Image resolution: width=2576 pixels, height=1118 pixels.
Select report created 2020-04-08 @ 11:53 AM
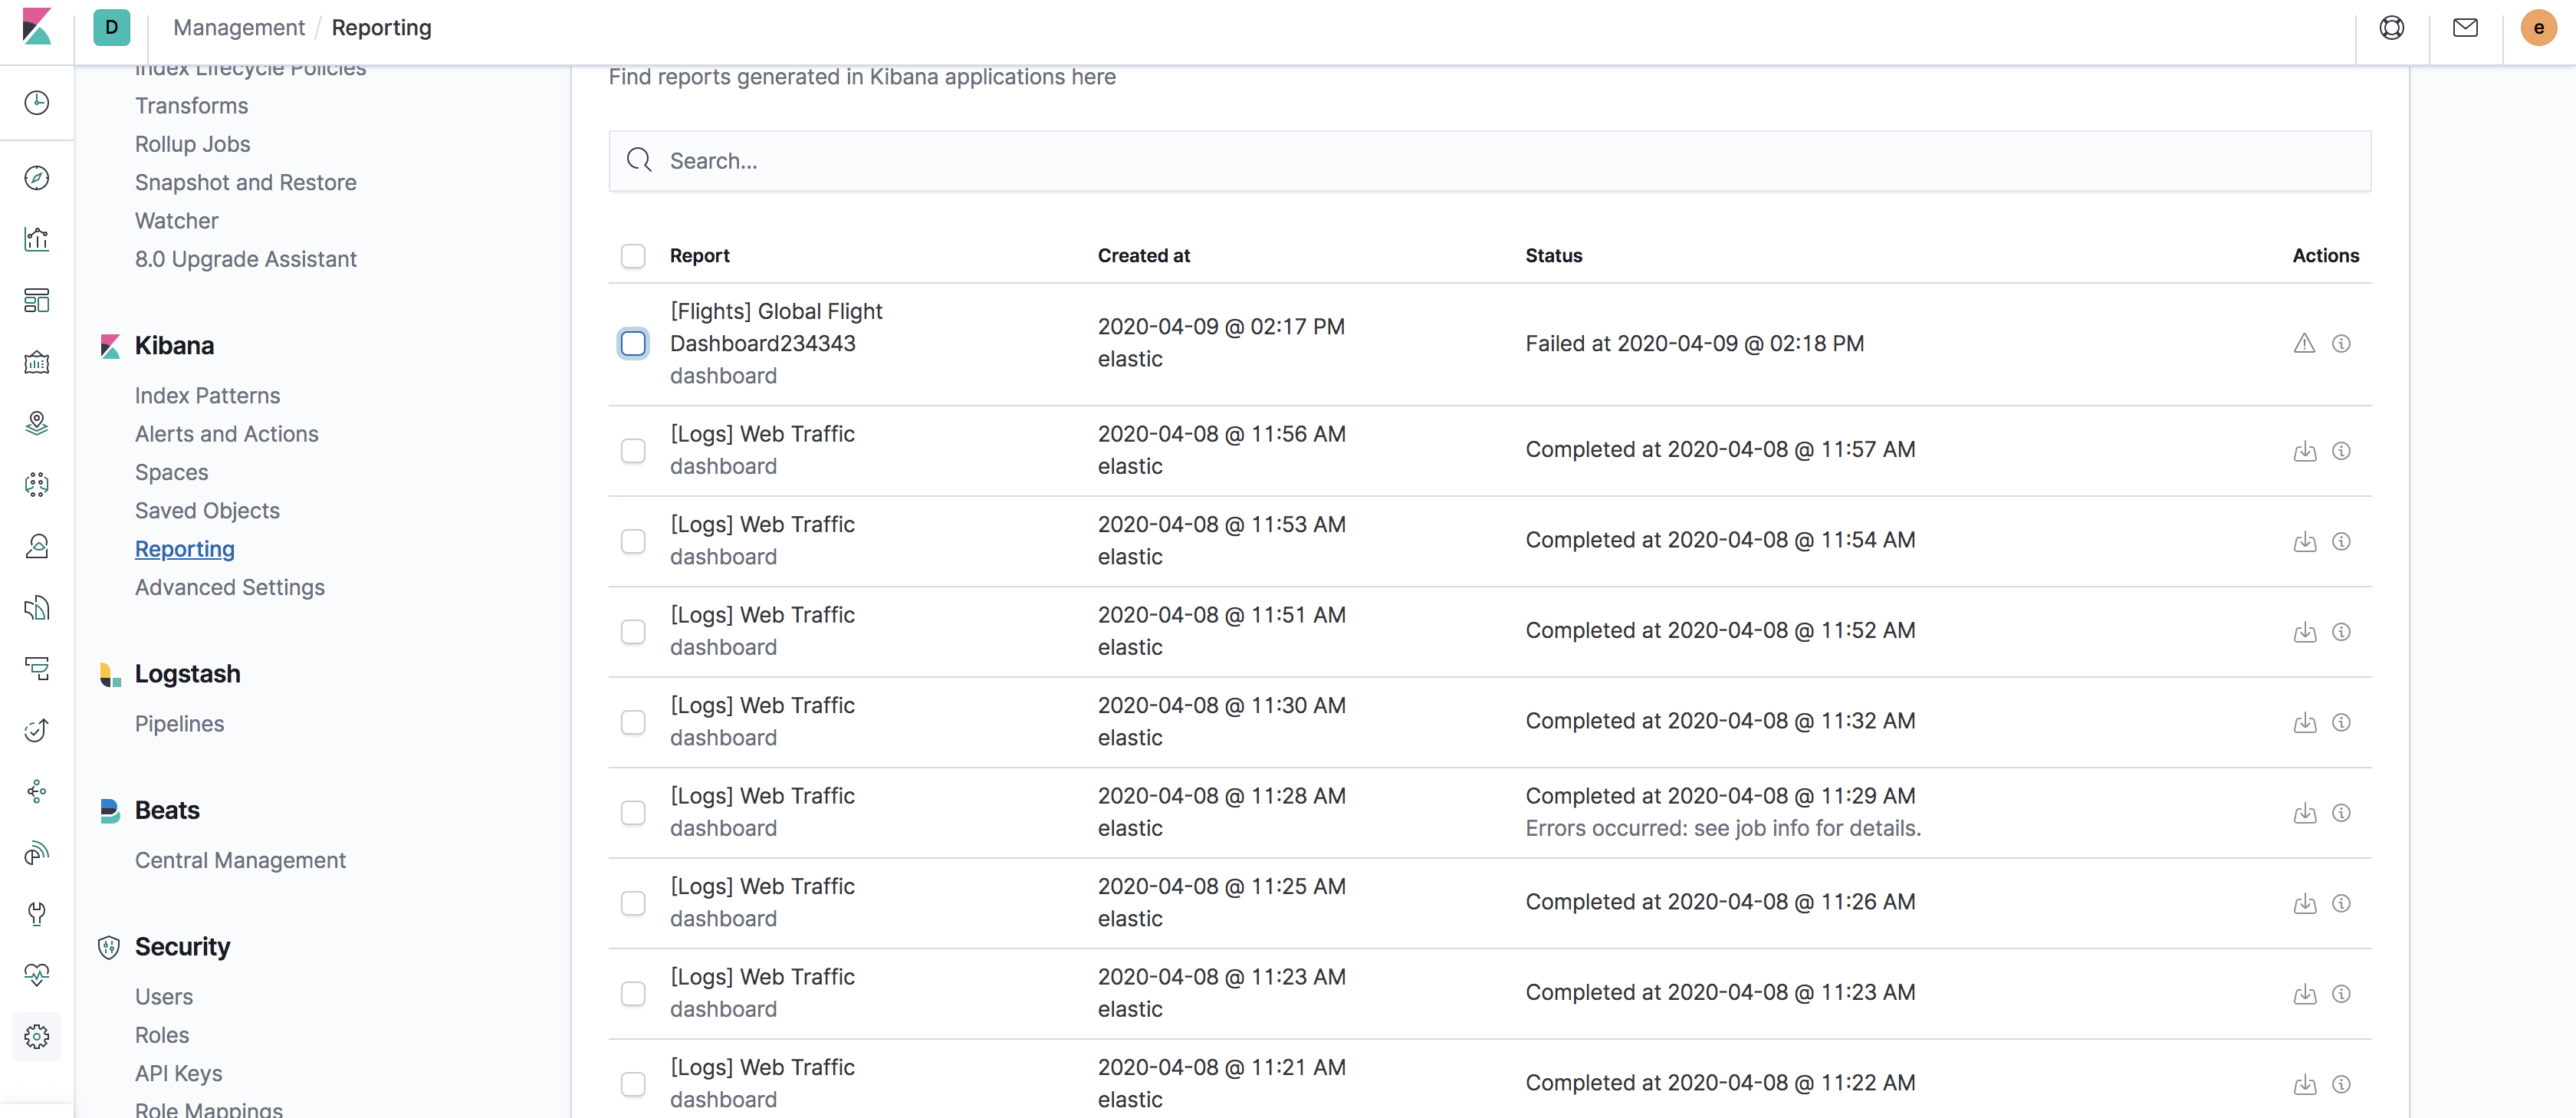633,541
